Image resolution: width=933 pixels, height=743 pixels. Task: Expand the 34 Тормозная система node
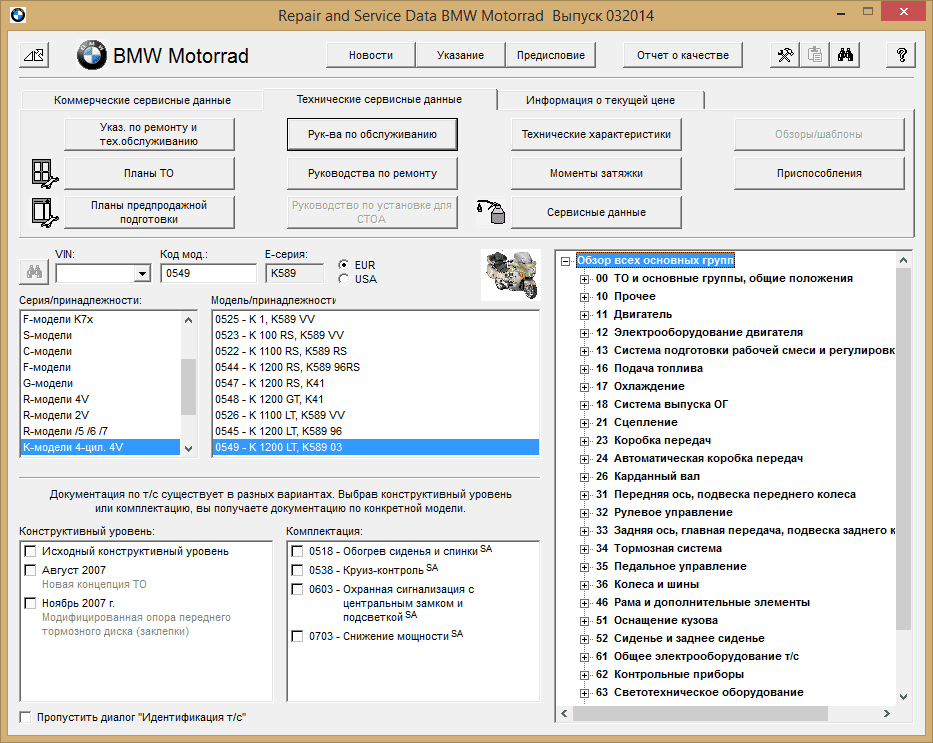585,548
